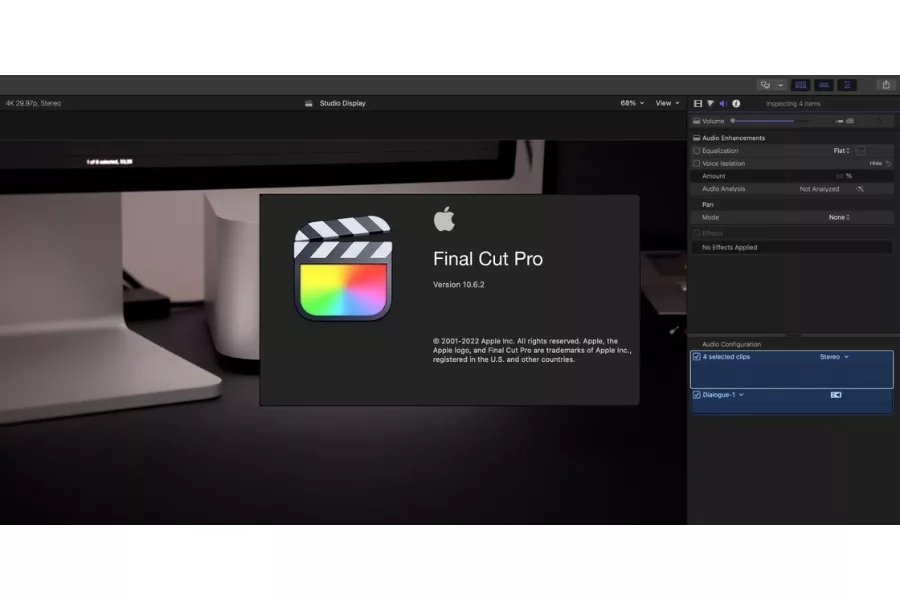Toggle the browser panel layout button

pyautogui.click(x=801, y=85)
